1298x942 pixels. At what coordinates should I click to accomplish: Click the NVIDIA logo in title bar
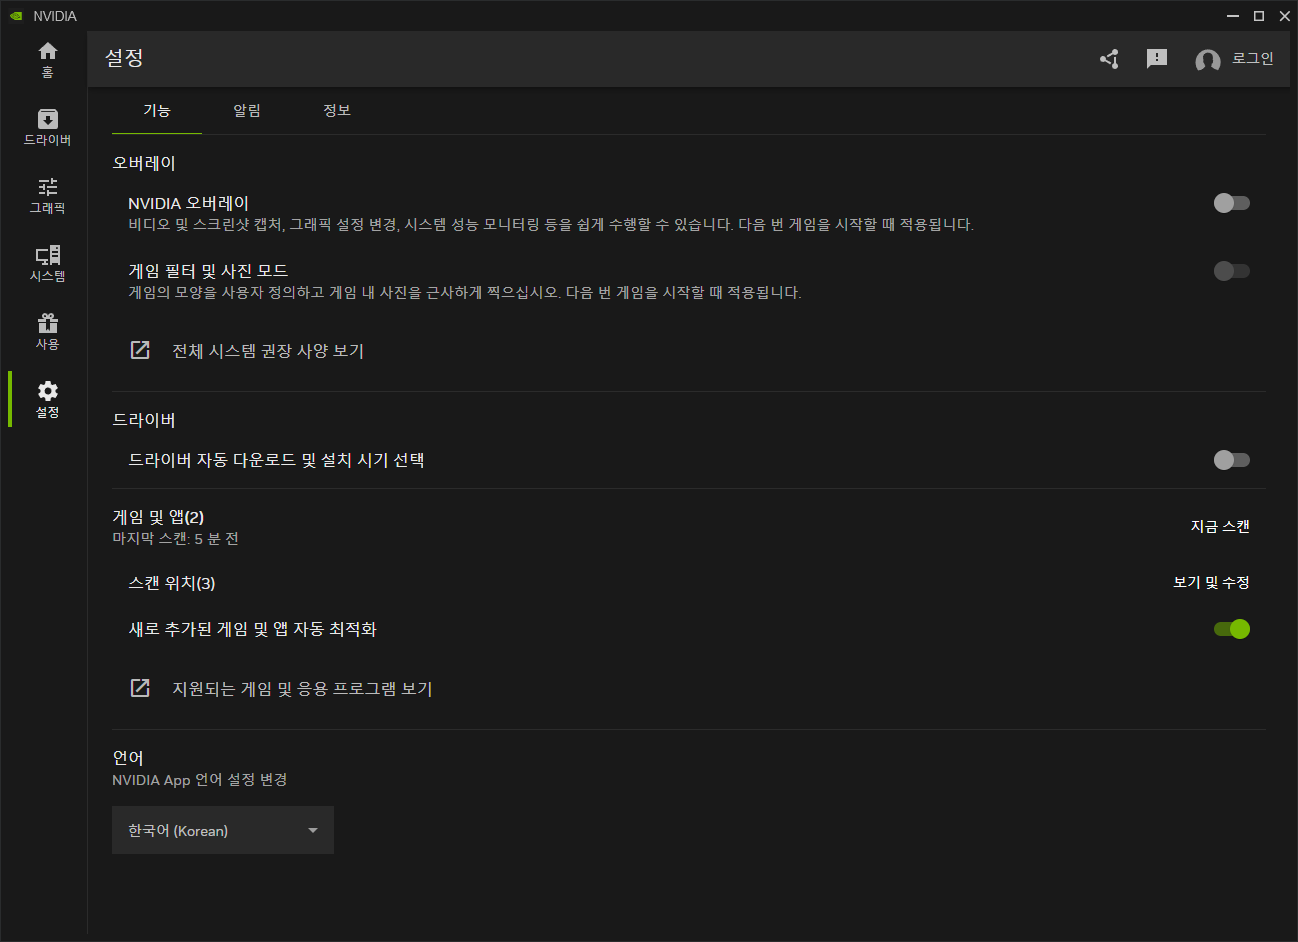click(x=16, y=16)
